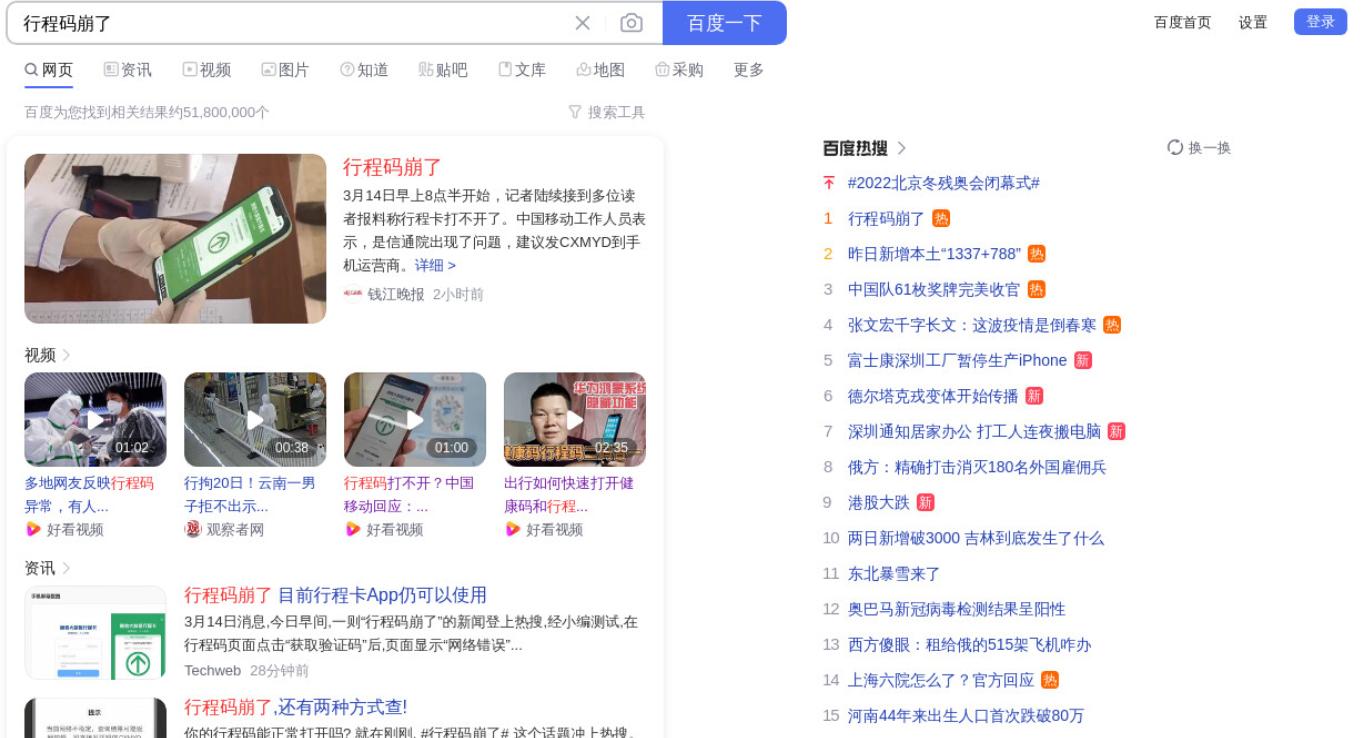Refresh hot list with 换一换
This screenshot has height=738, width=1366.
(1199, 148)
